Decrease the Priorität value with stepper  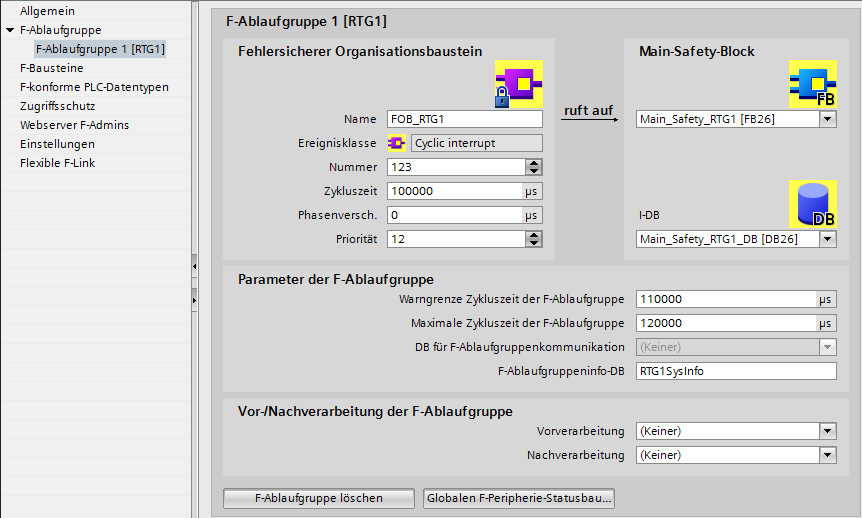click(x=534, y=243)
